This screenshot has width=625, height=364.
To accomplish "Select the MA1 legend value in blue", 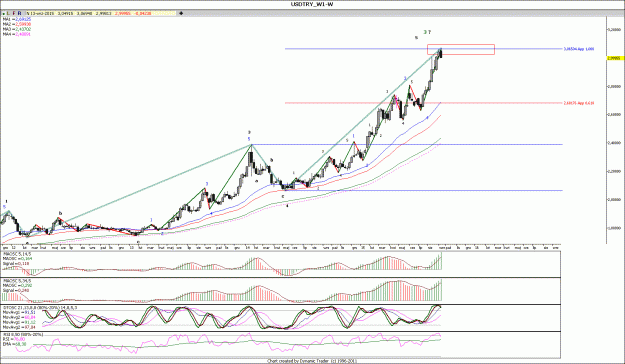I will (x=23, y=19).
